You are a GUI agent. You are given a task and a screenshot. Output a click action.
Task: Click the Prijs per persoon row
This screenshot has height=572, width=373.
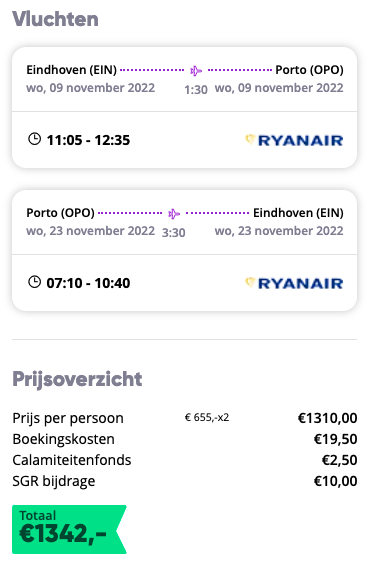point(185,418)
